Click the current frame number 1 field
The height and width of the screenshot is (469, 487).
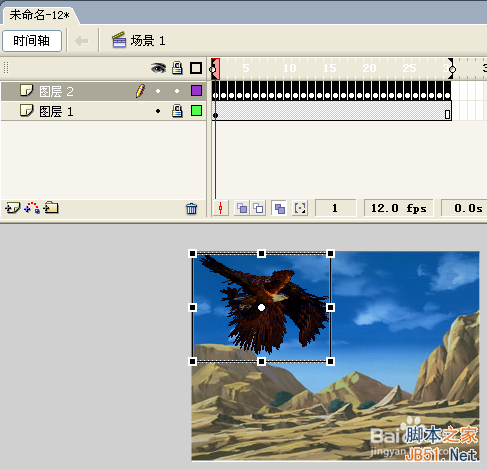335,208
